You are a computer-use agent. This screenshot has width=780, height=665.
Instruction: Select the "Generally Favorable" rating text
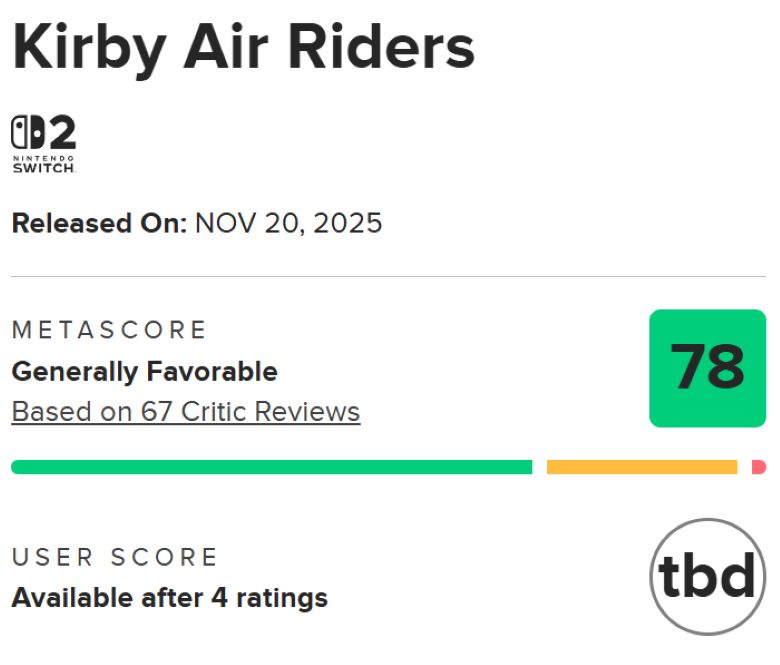tap(144, 372)
